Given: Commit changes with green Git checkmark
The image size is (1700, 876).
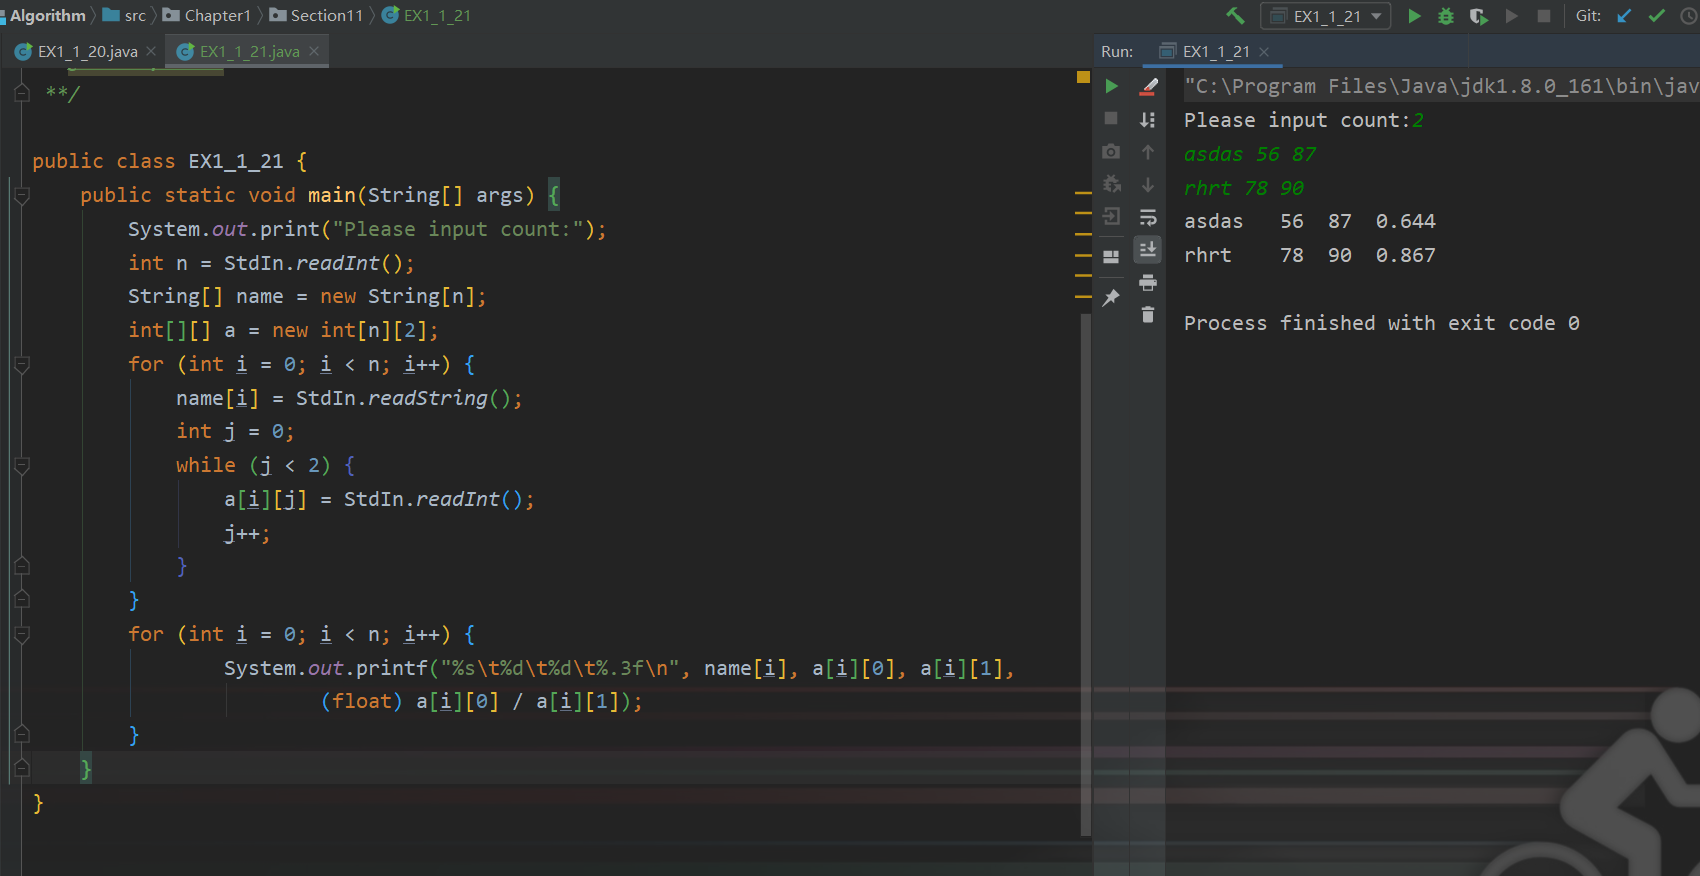Looking at the screenshot, I should click(1657, 16).
